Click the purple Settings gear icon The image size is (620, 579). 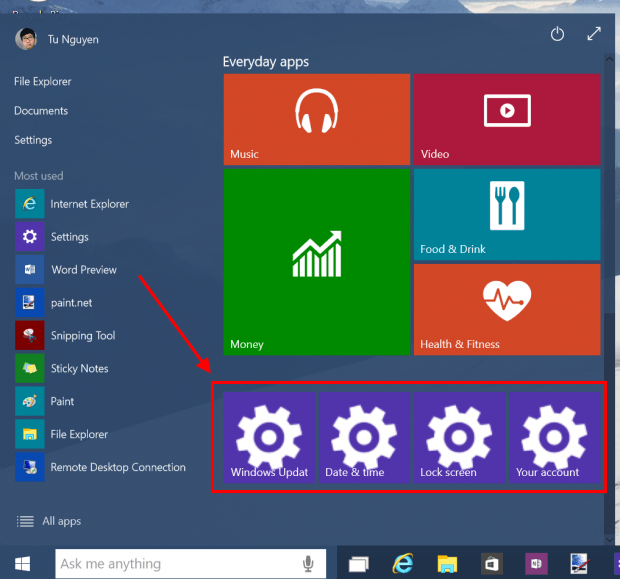click(x=30, y=237)
